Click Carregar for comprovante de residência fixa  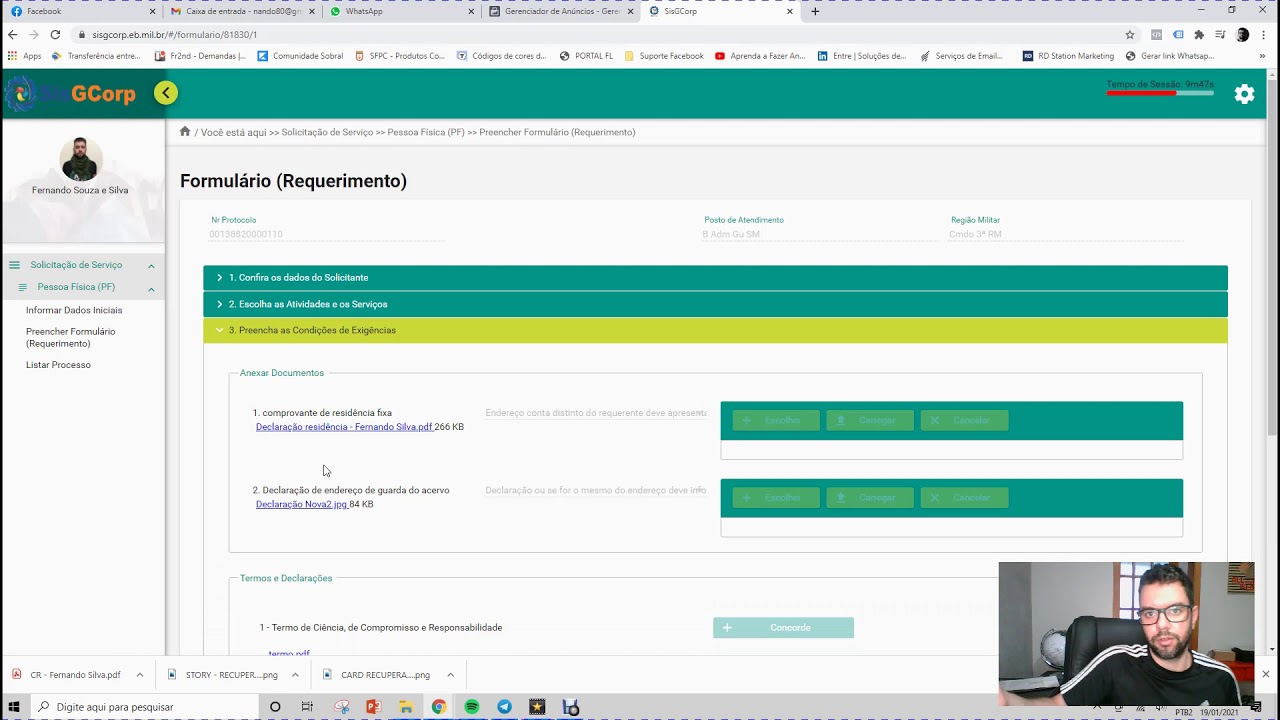[870, 420]
